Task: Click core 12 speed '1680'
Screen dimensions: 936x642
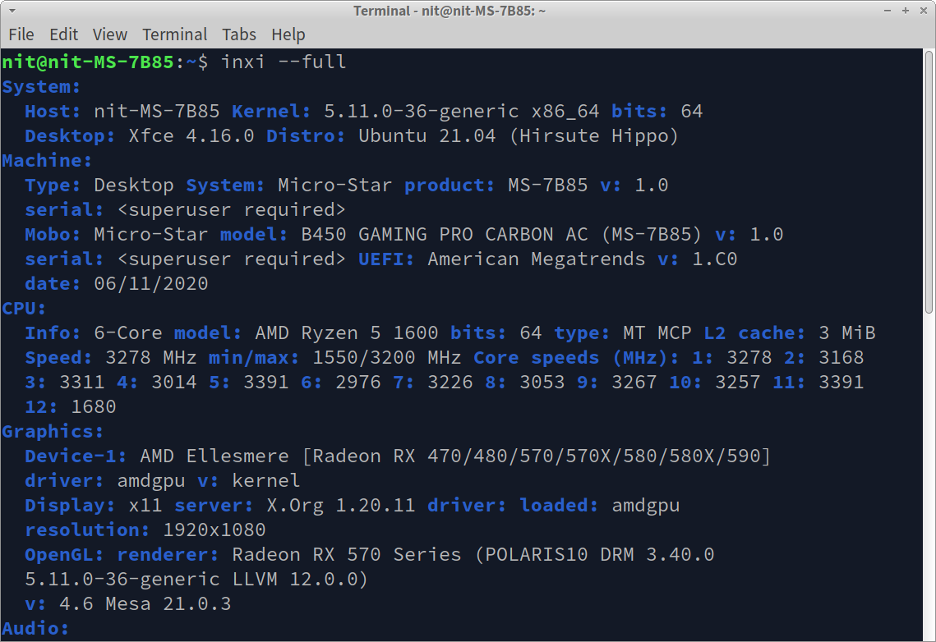Action: (94, 407)
